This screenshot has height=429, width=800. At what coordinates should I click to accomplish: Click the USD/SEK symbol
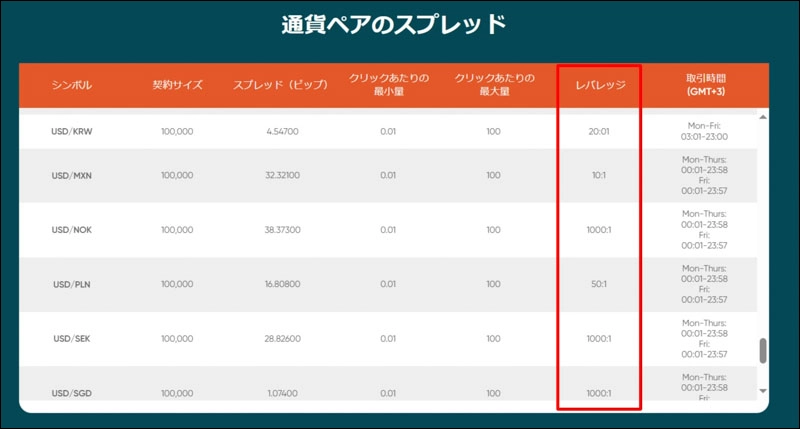[x=72, y=339]
